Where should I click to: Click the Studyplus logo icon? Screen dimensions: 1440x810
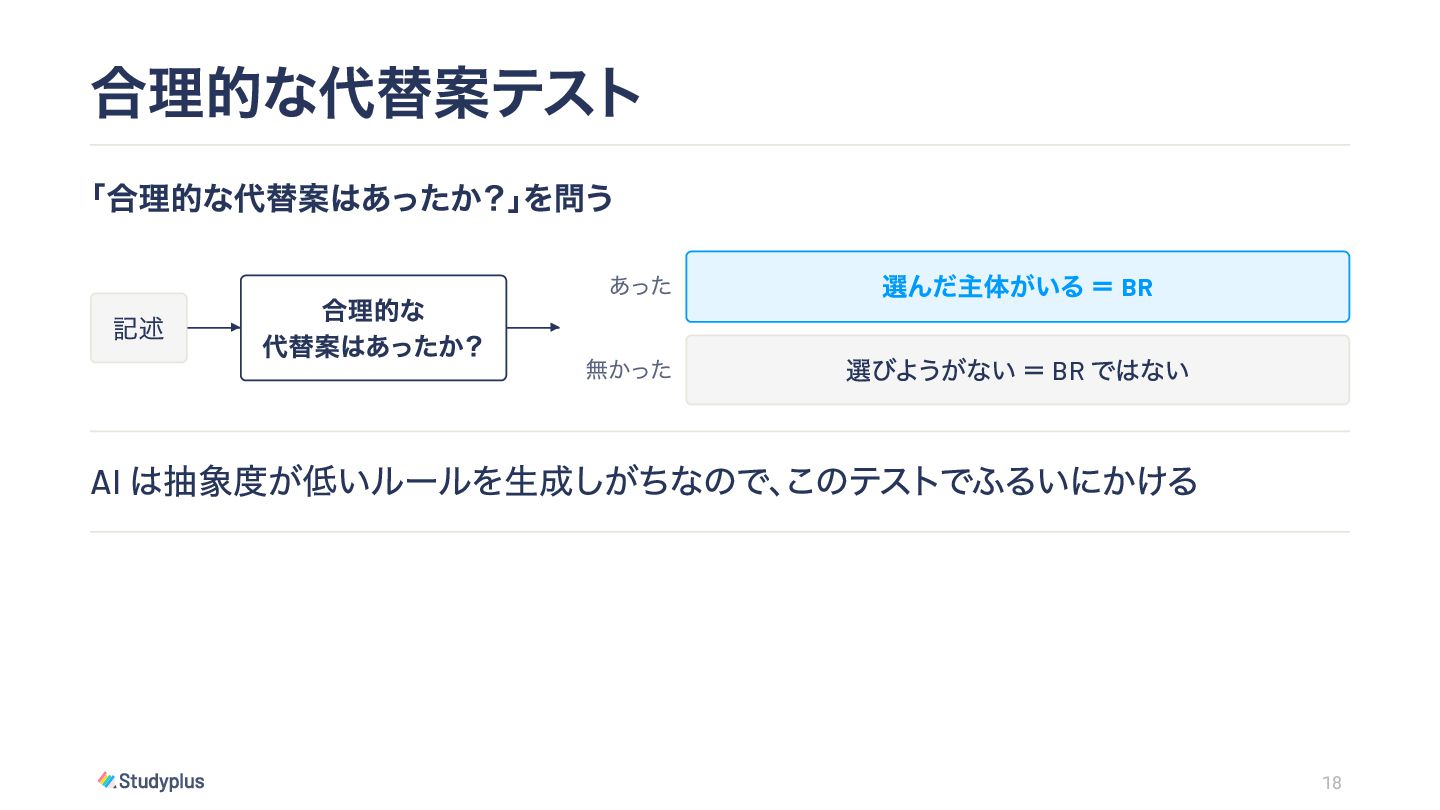tap(107, 781)
